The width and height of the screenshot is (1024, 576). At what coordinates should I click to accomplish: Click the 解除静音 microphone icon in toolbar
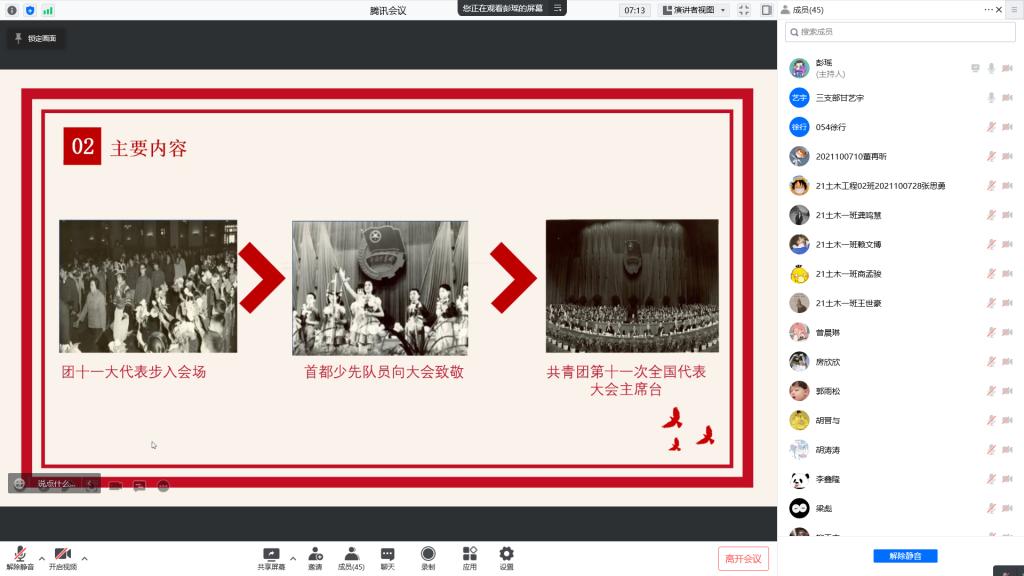pyautogui.click(x=19, y=555)
